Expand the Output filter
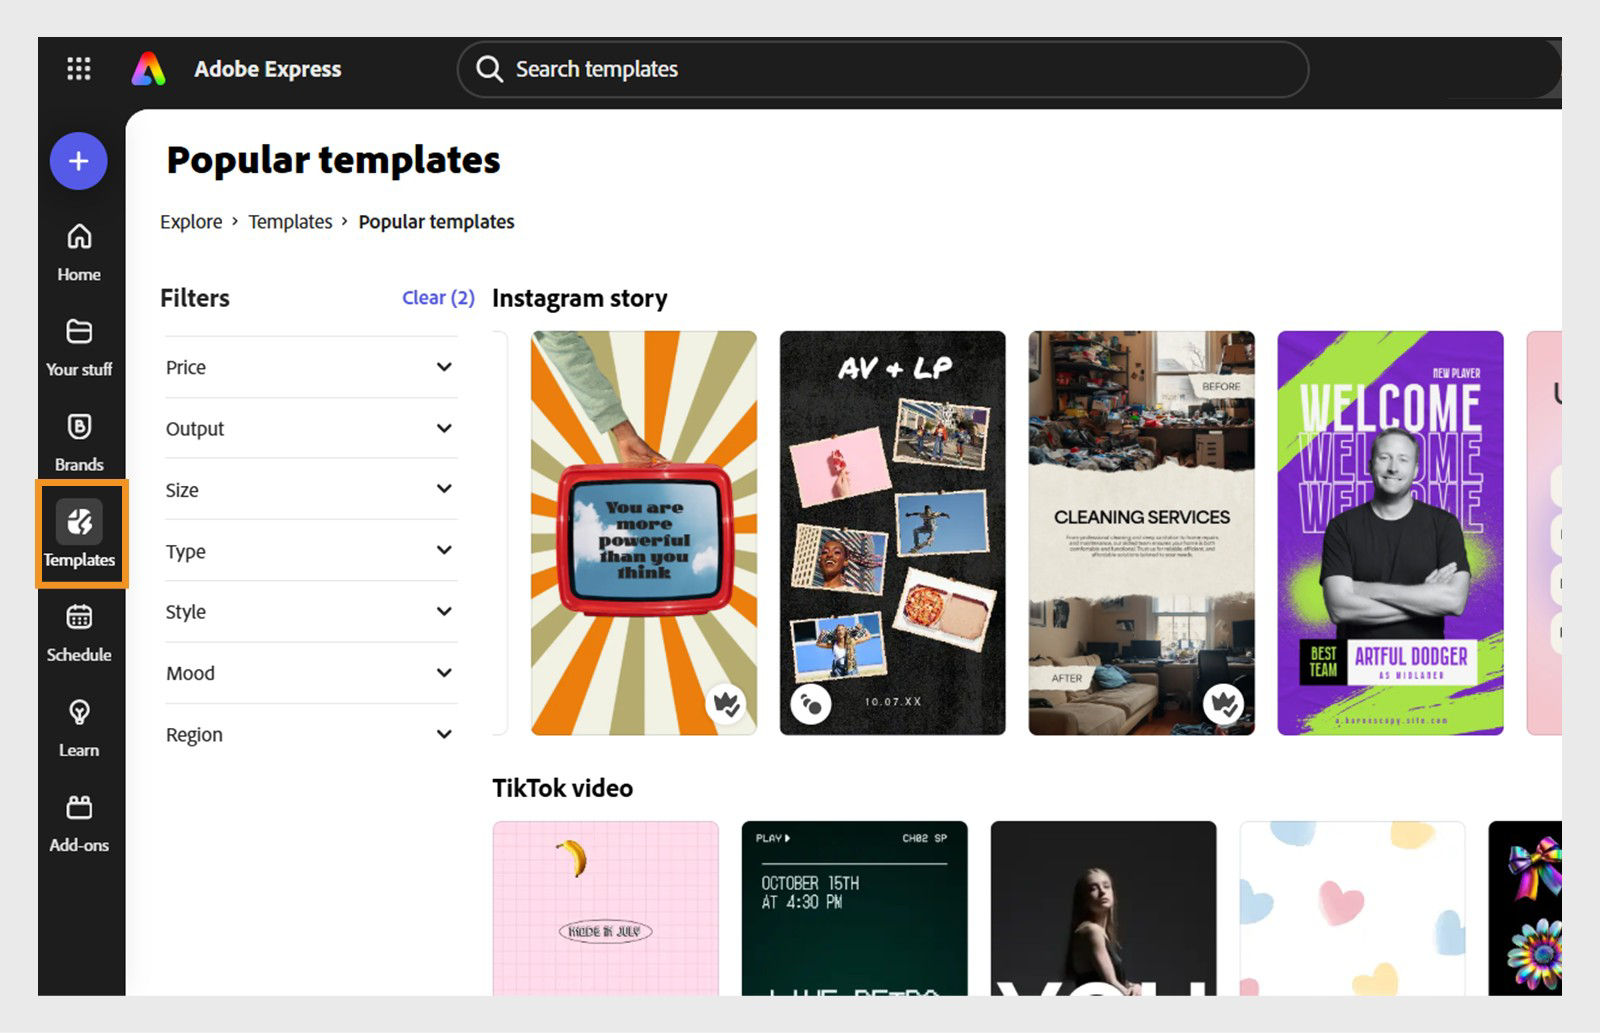The width and height of the screenshot is (1600, 1033). point(310,428)
